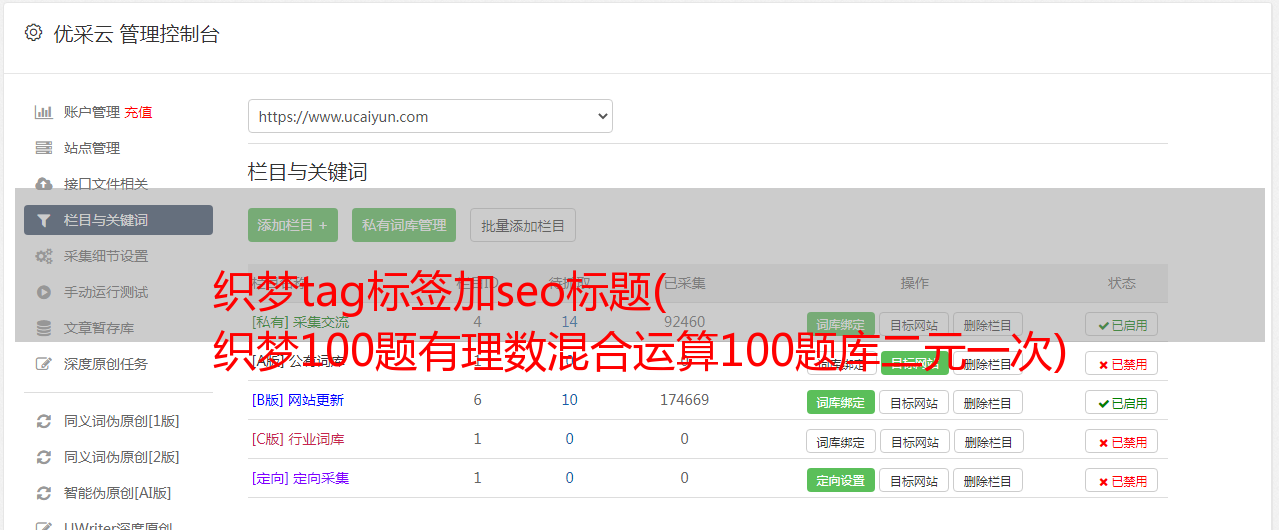Click 词库绑定 in the 采集交流 row

click(841, 324)
